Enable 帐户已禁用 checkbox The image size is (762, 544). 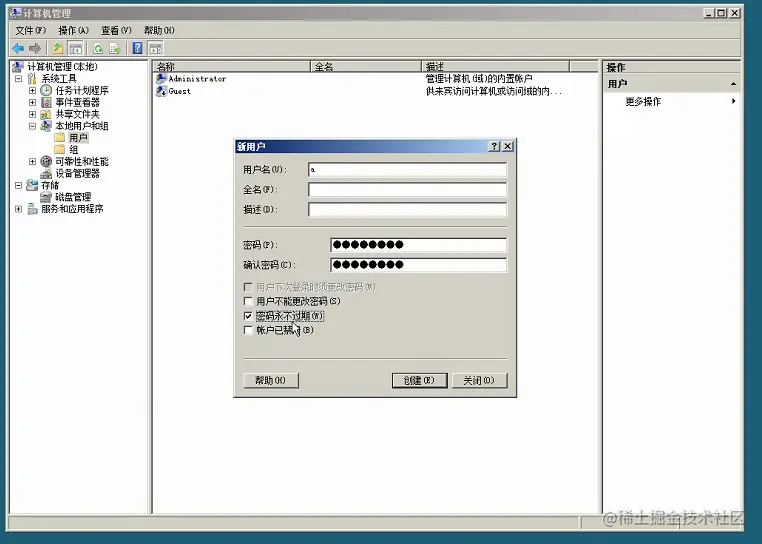tap(248, 330)
